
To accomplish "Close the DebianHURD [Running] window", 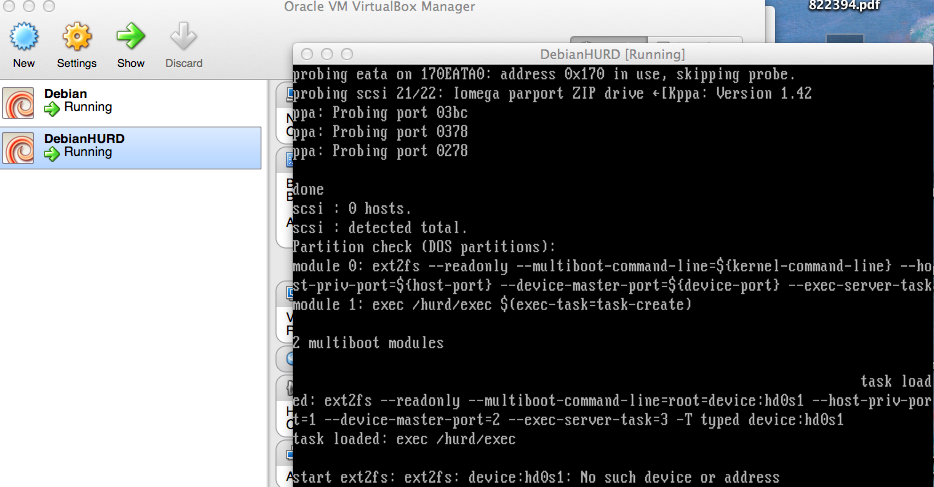I will (x=307, y=54).
